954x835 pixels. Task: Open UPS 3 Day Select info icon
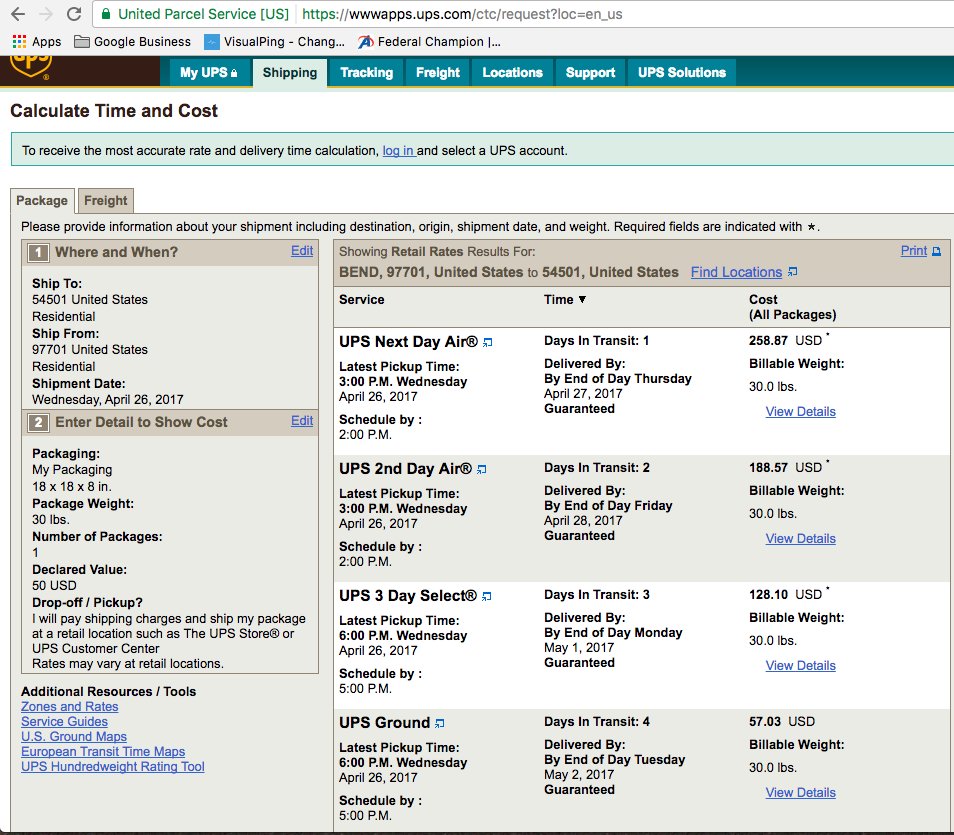(486, 596)
